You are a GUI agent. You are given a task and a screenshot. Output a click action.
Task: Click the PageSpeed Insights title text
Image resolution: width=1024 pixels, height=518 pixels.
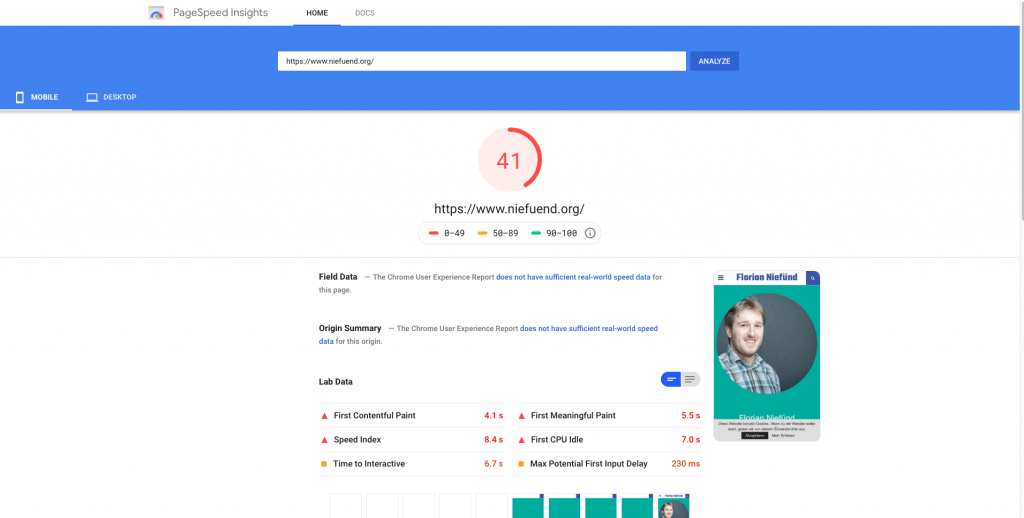coord(220,13)
